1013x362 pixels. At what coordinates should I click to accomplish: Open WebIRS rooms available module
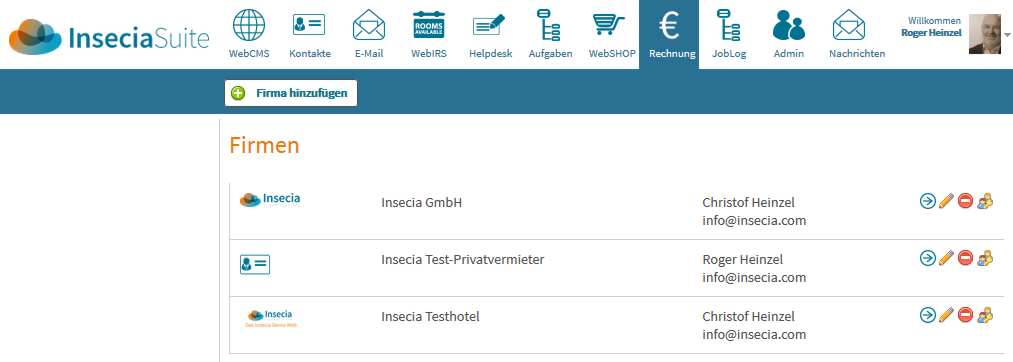point(429,34)
